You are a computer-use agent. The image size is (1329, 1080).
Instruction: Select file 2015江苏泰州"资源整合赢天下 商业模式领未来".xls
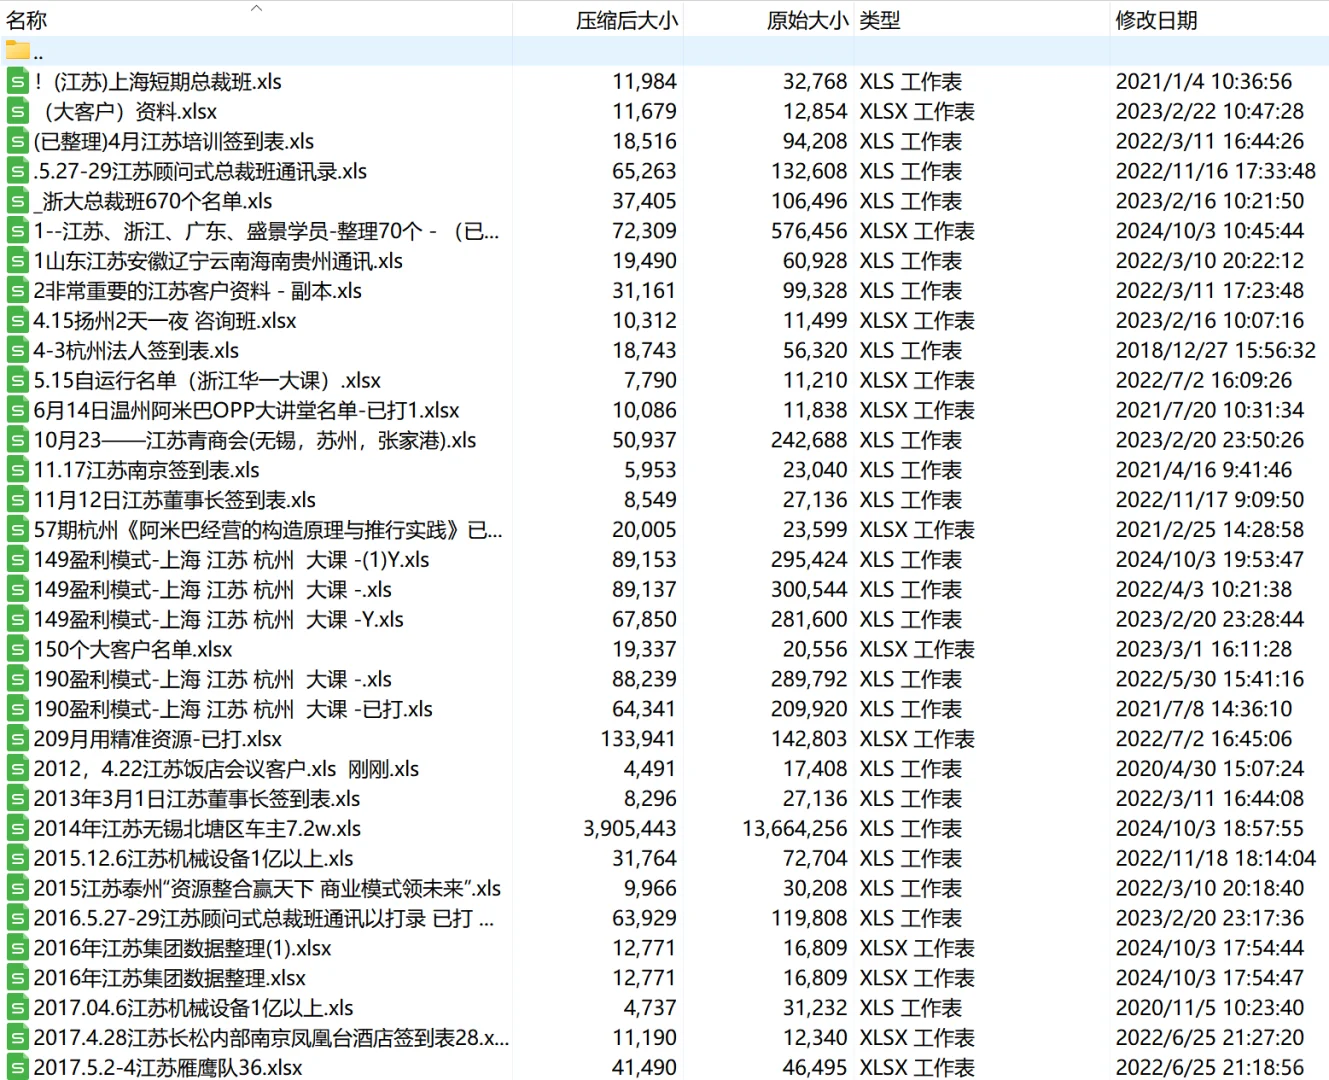[267, 888]
